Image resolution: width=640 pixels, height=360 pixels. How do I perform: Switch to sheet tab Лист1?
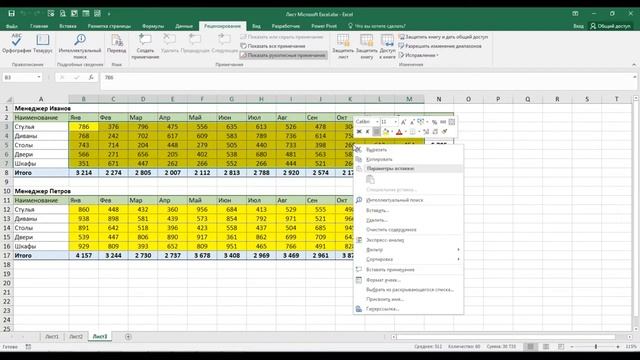[52, 337]
